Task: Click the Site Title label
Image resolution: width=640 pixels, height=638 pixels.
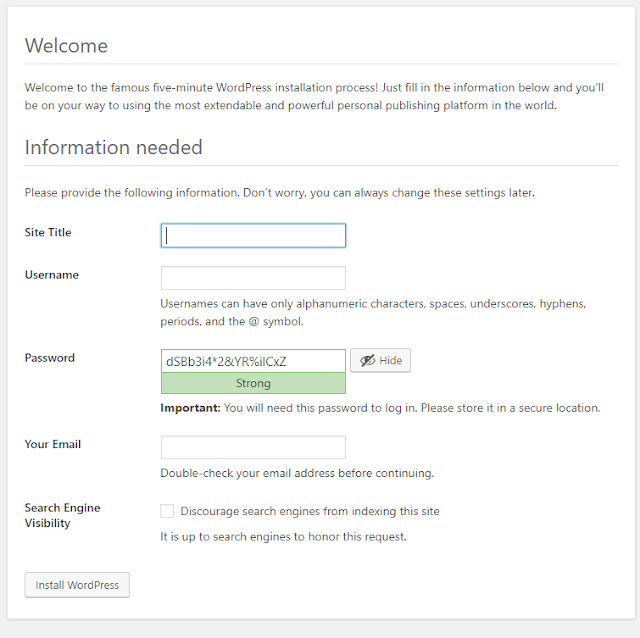Action: pos(48,232)
